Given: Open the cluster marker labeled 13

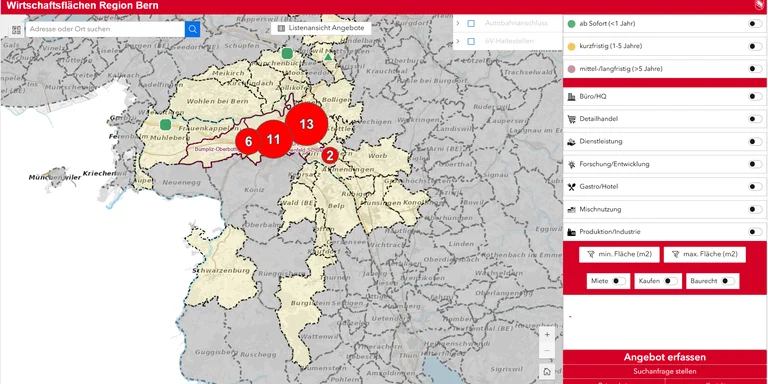Looking at the screenshot, I should (307, 124).
